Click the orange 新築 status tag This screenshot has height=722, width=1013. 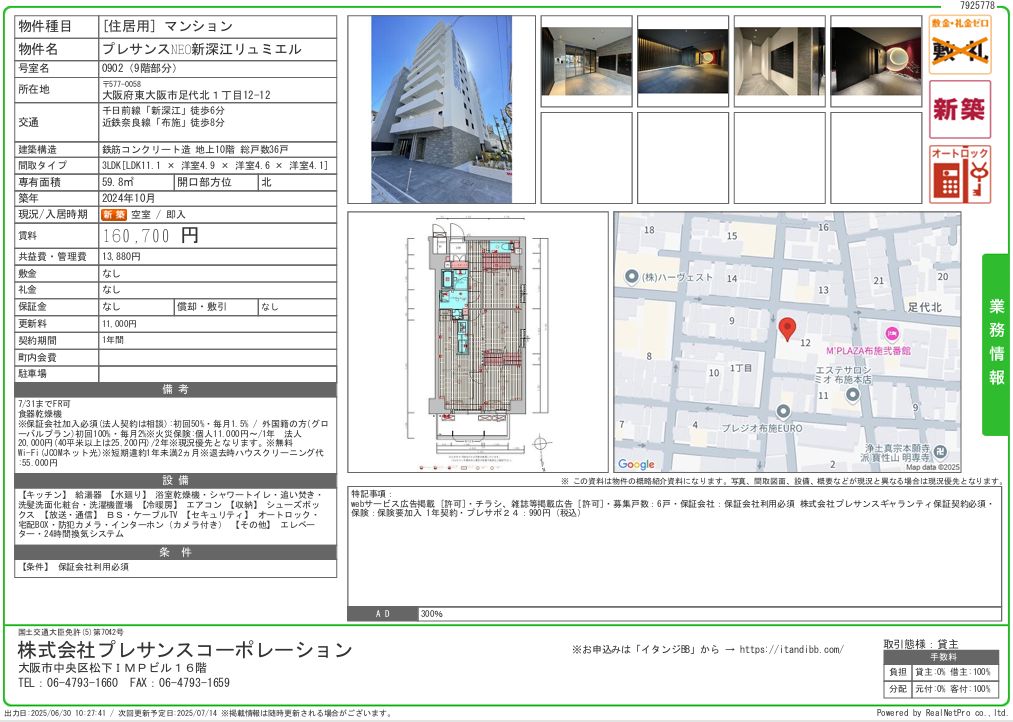tap(114, 215)
